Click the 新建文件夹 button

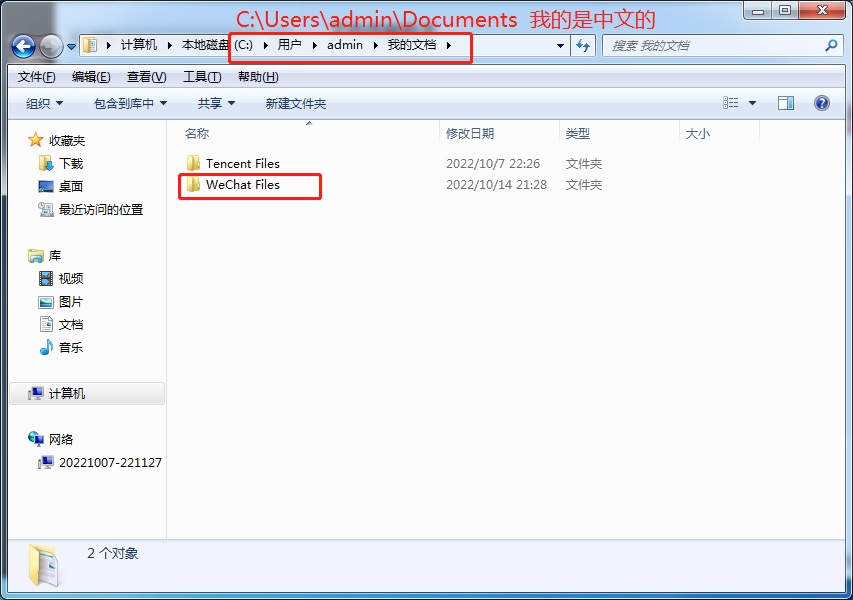[x=295, y=103]
